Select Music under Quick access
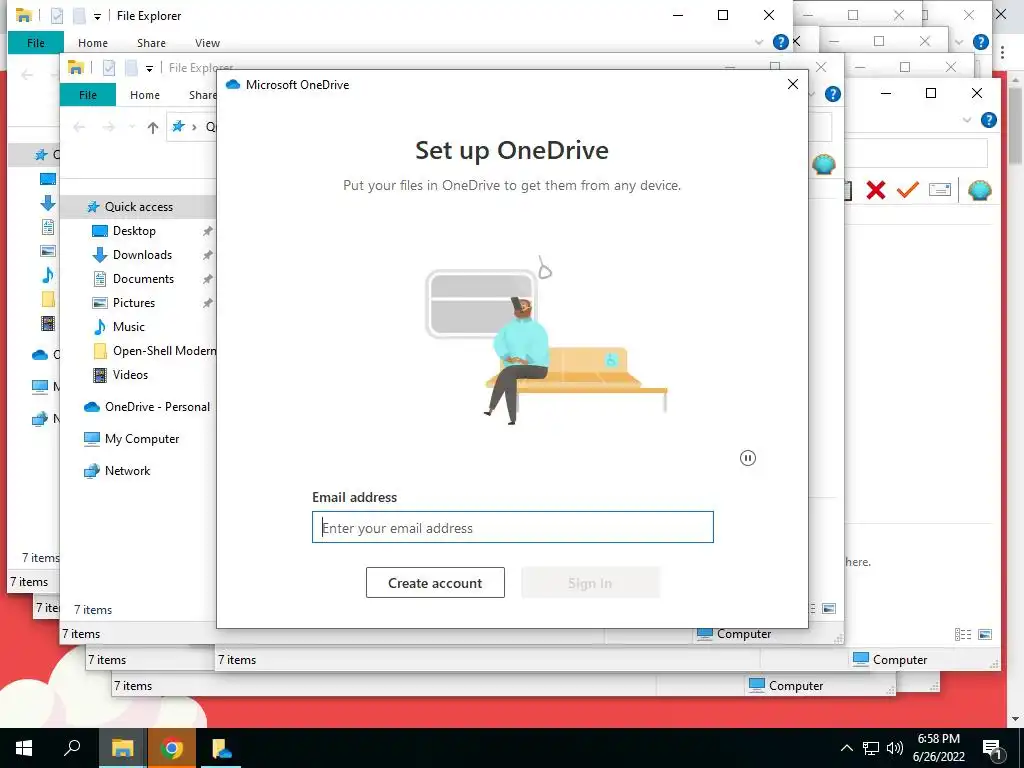1024x768 pixels. [x=129, y=327]
